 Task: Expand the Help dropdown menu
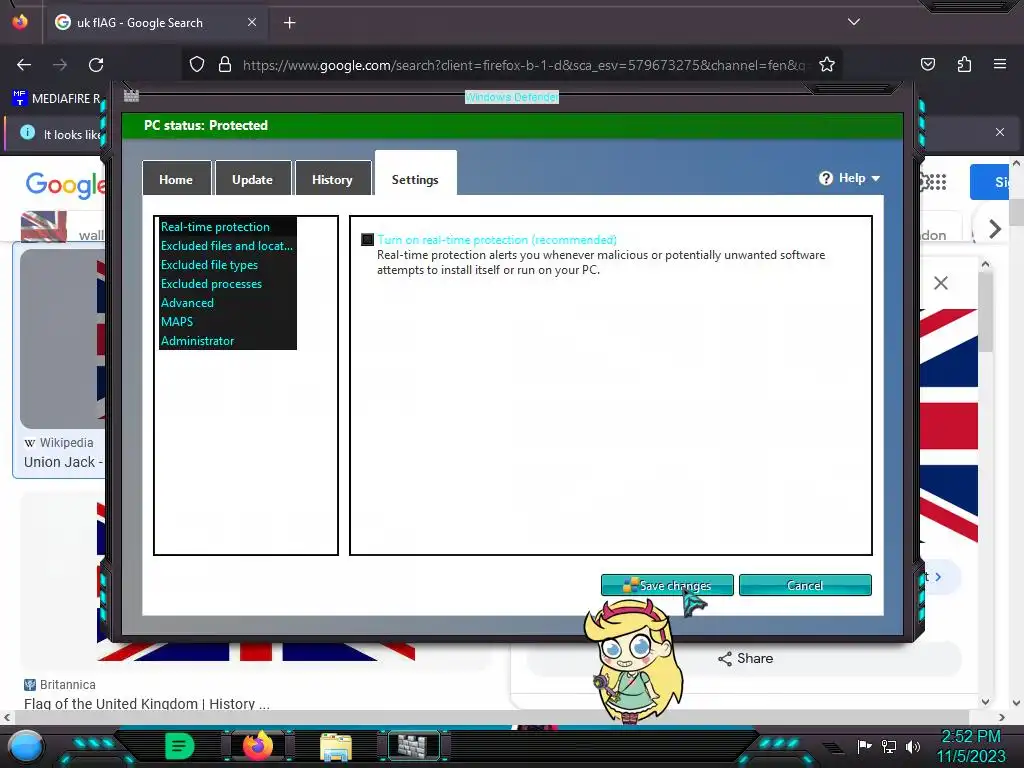[850, 178]
